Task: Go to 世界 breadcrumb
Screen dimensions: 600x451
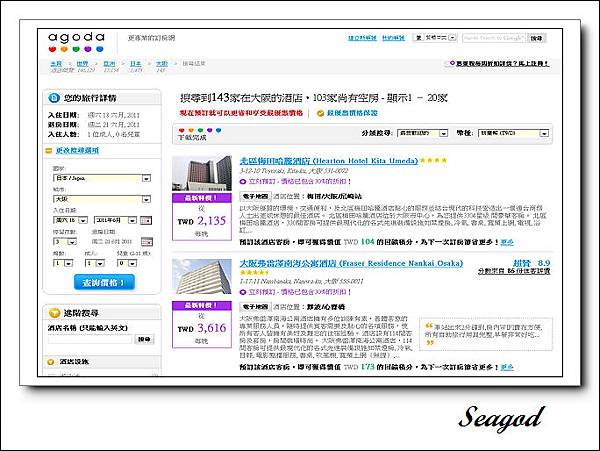Action: (x=82, y=63)
